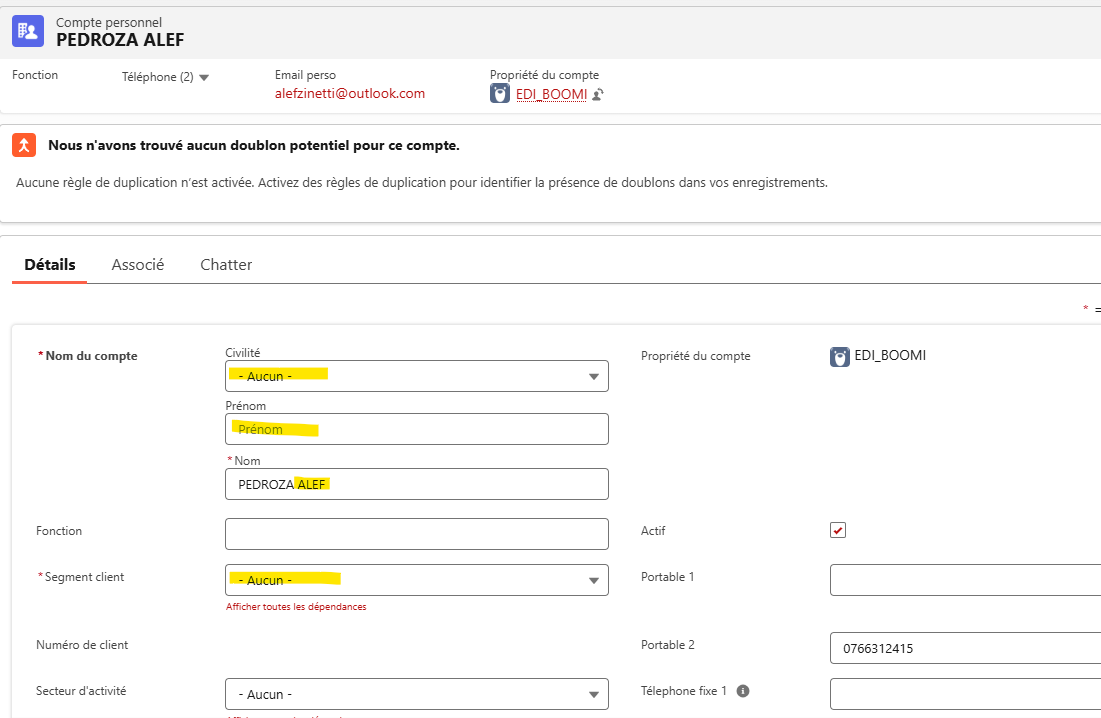Click the duplicate merge orange icon
The height and width of the screenshot is (718, 1101).
(24, 145)
